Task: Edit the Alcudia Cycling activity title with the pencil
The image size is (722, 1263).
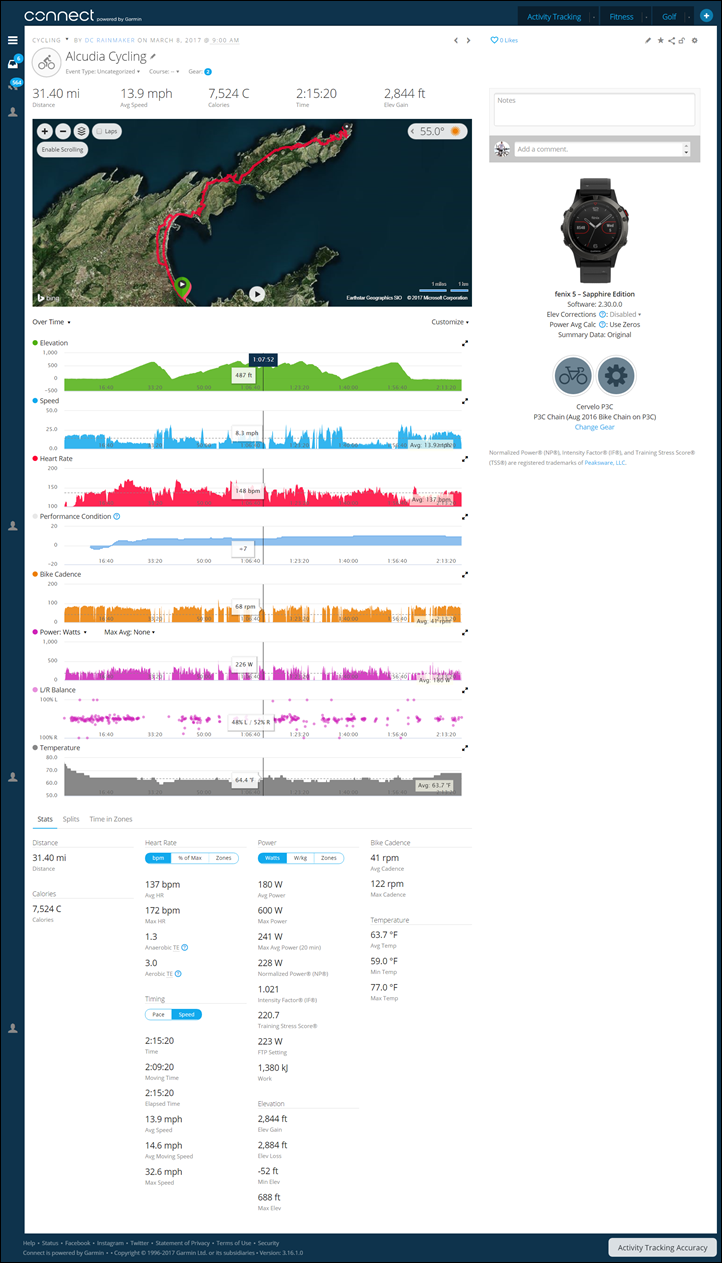Action: [x=153, y=57]
